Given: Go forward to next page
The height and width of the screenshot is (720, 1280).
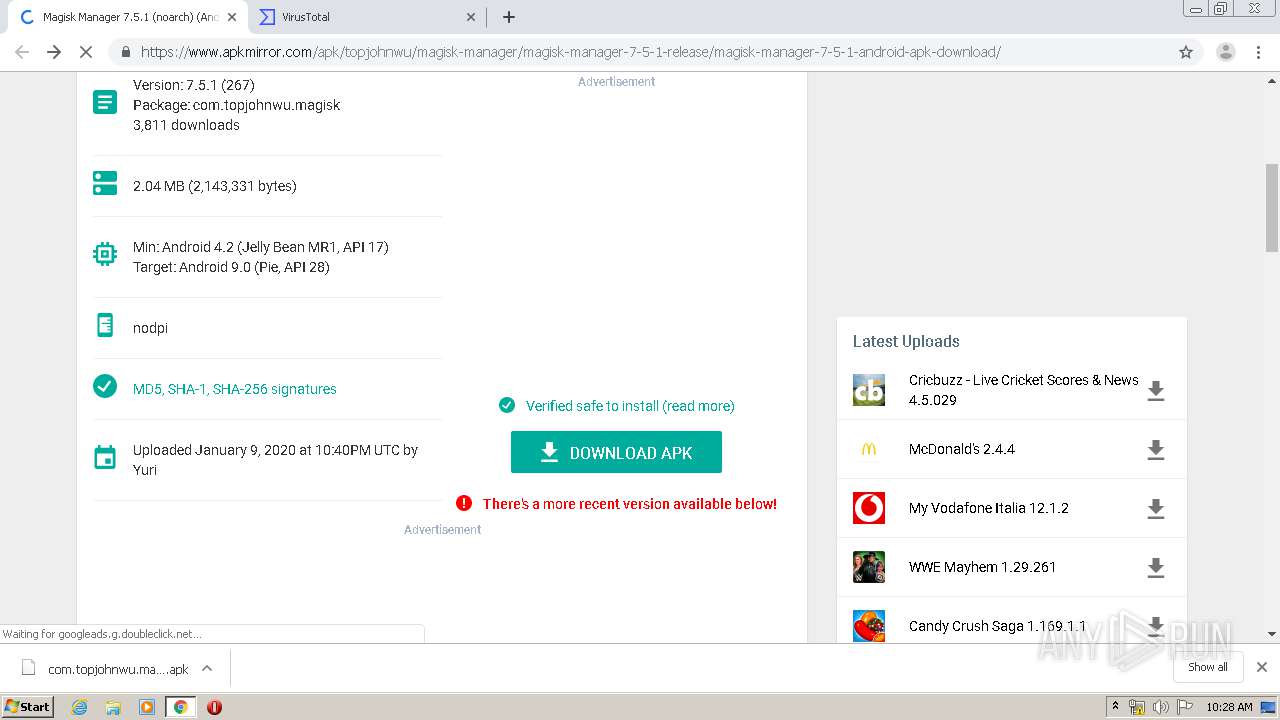Looking at the screenshot, I should (x=54, y=52).
